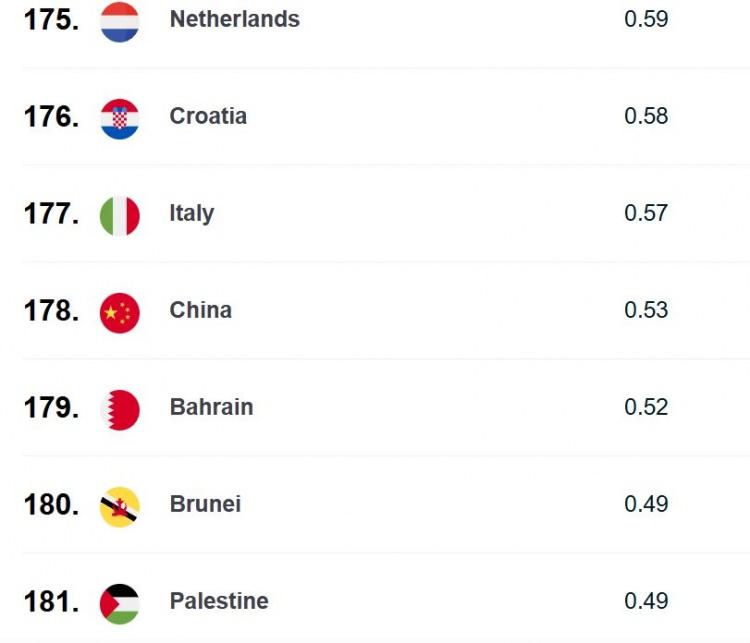Click the 0.52 value for Bahrain
750x643 pixels.
pos(646,407)
